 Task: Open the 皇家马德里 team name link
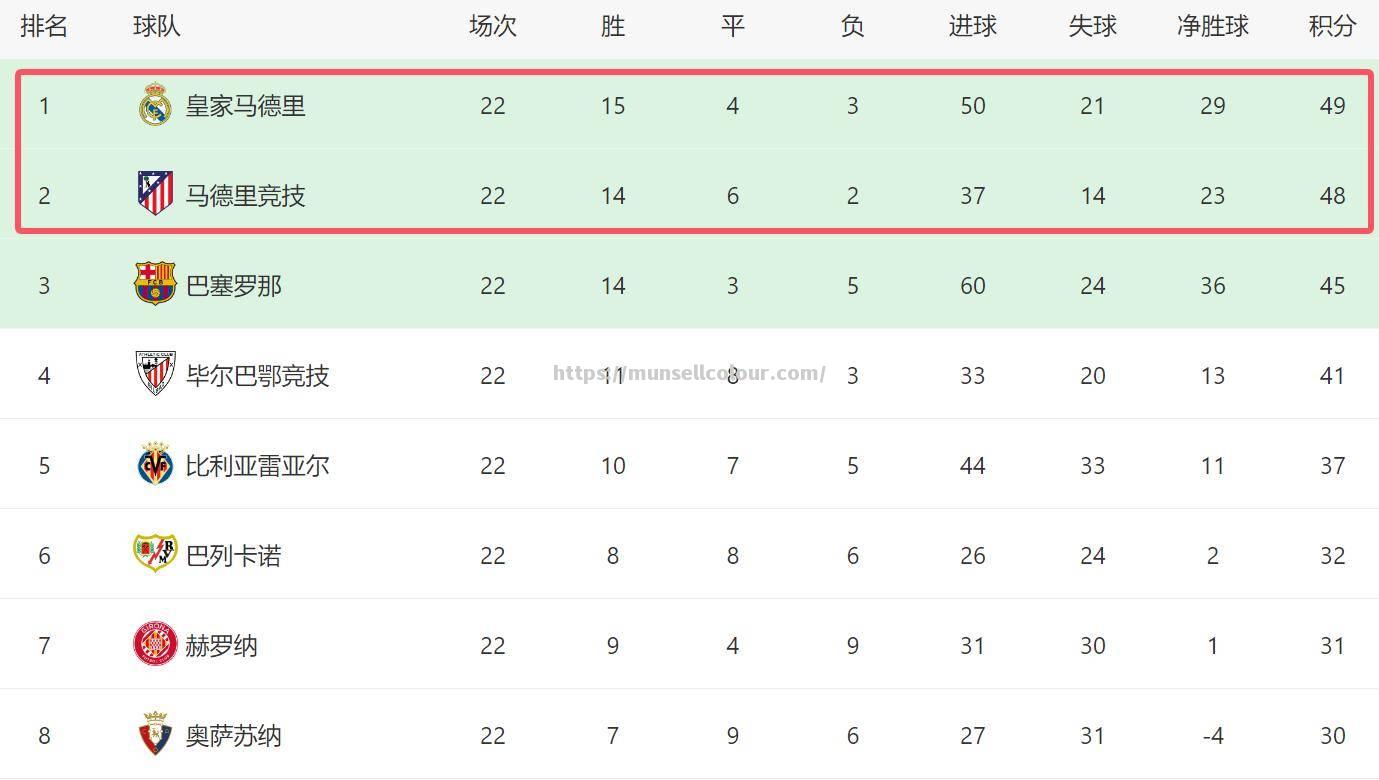click(x=245, y=106)
